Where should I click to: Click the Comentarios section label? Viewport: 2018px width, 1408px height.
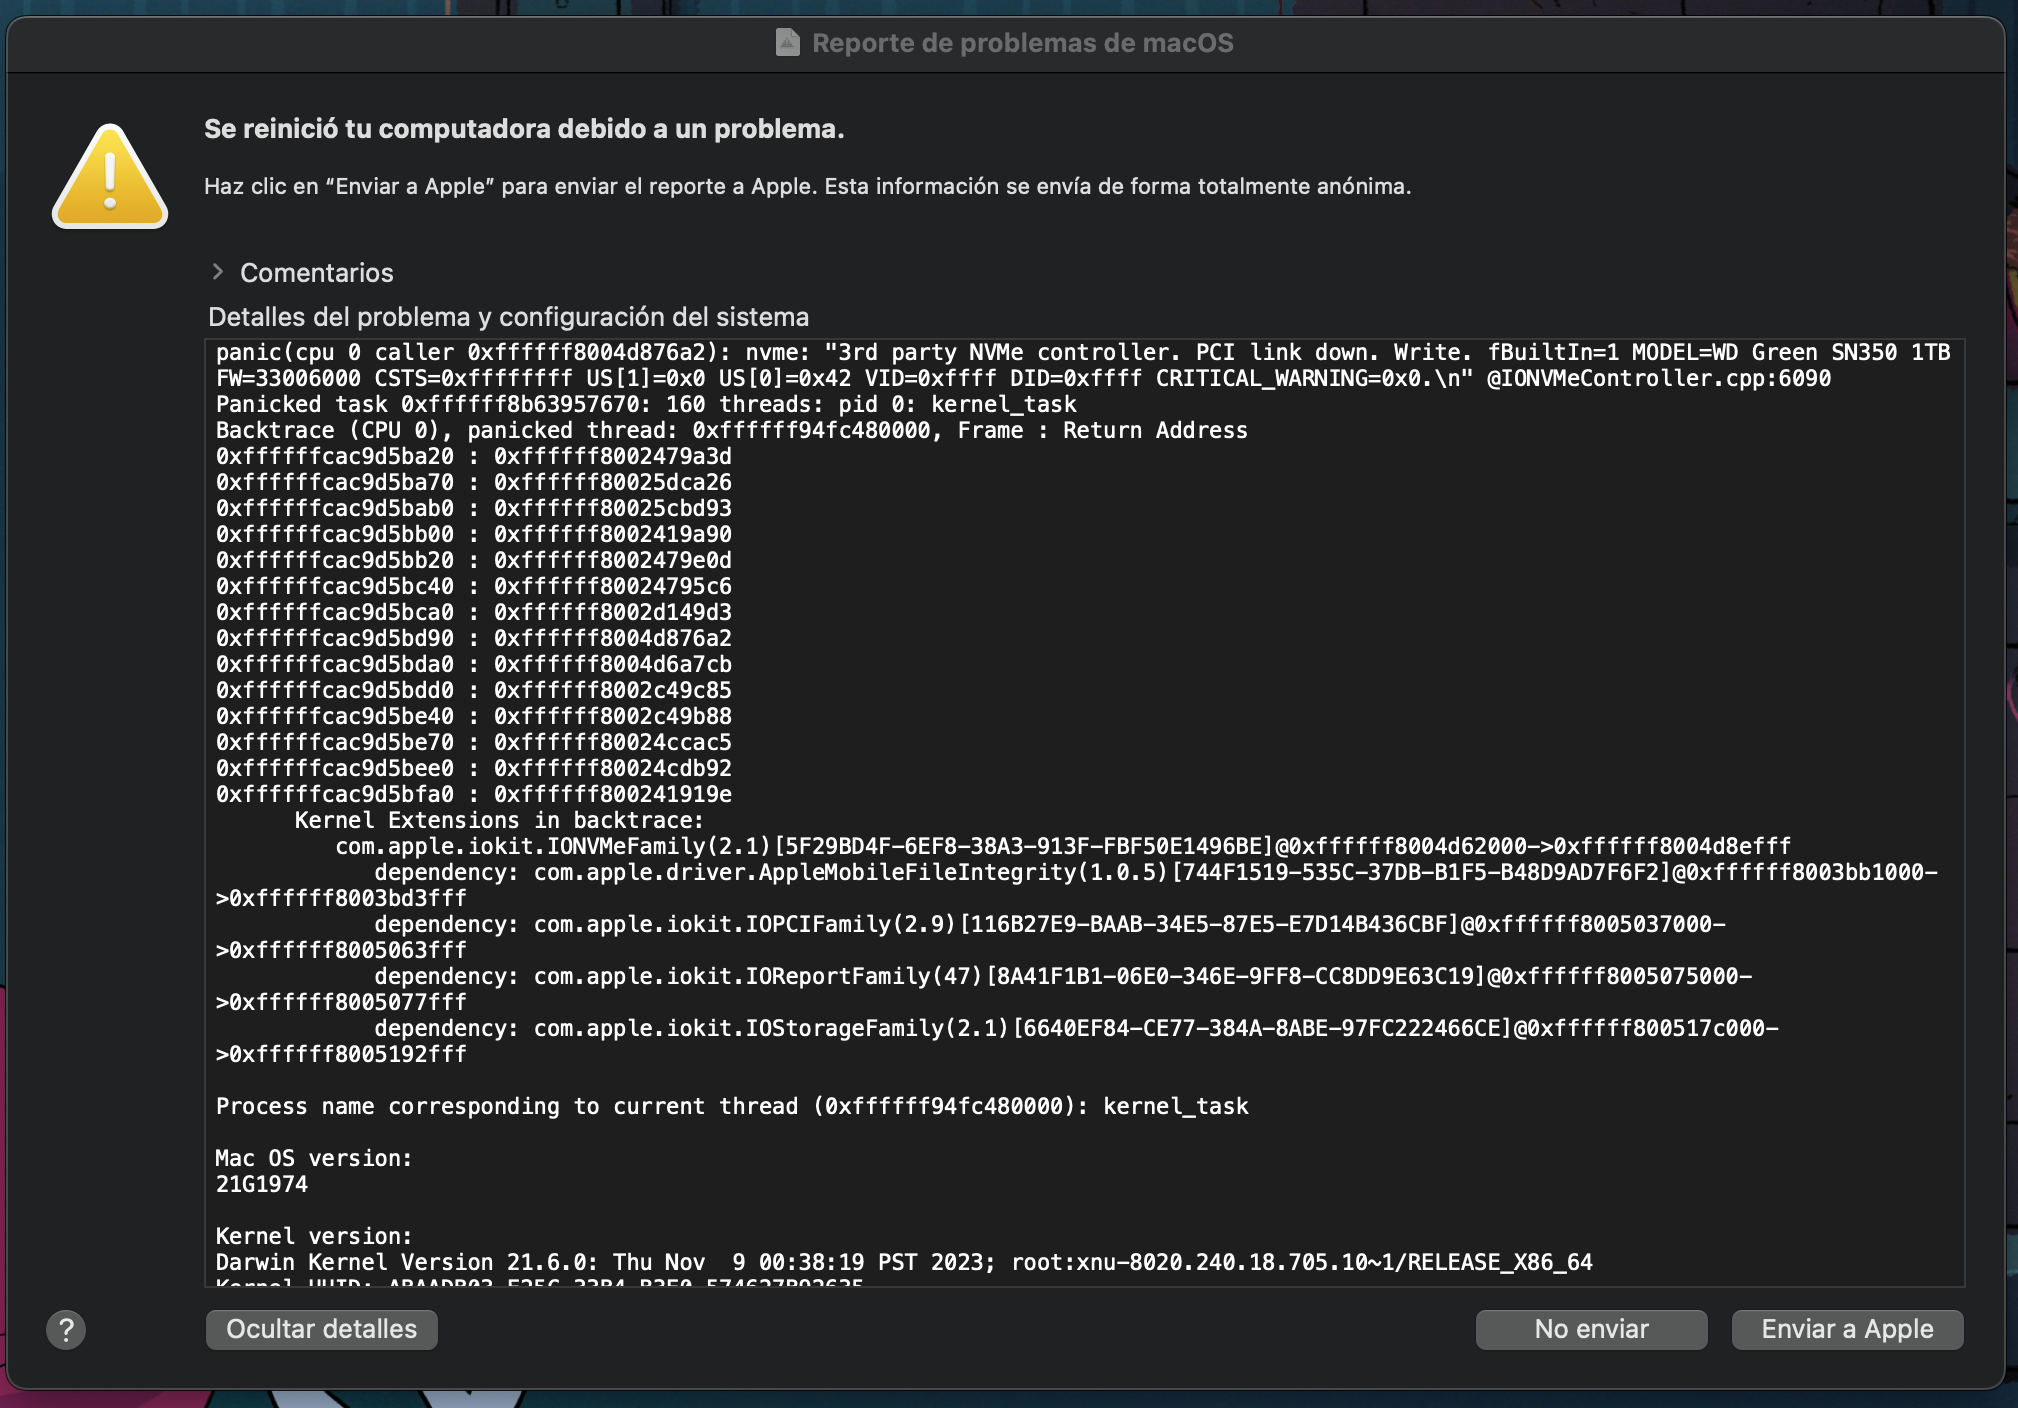point(316,273)
